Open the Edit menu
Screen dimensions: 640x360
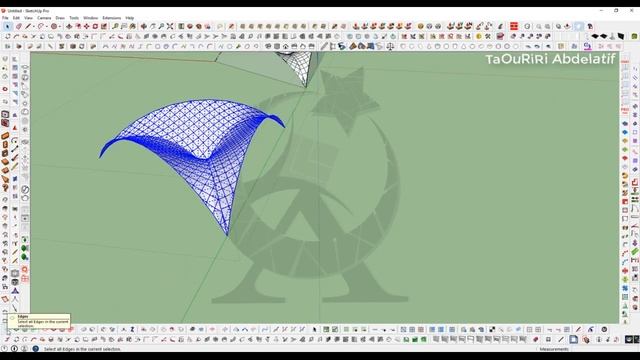click(16, 18)
